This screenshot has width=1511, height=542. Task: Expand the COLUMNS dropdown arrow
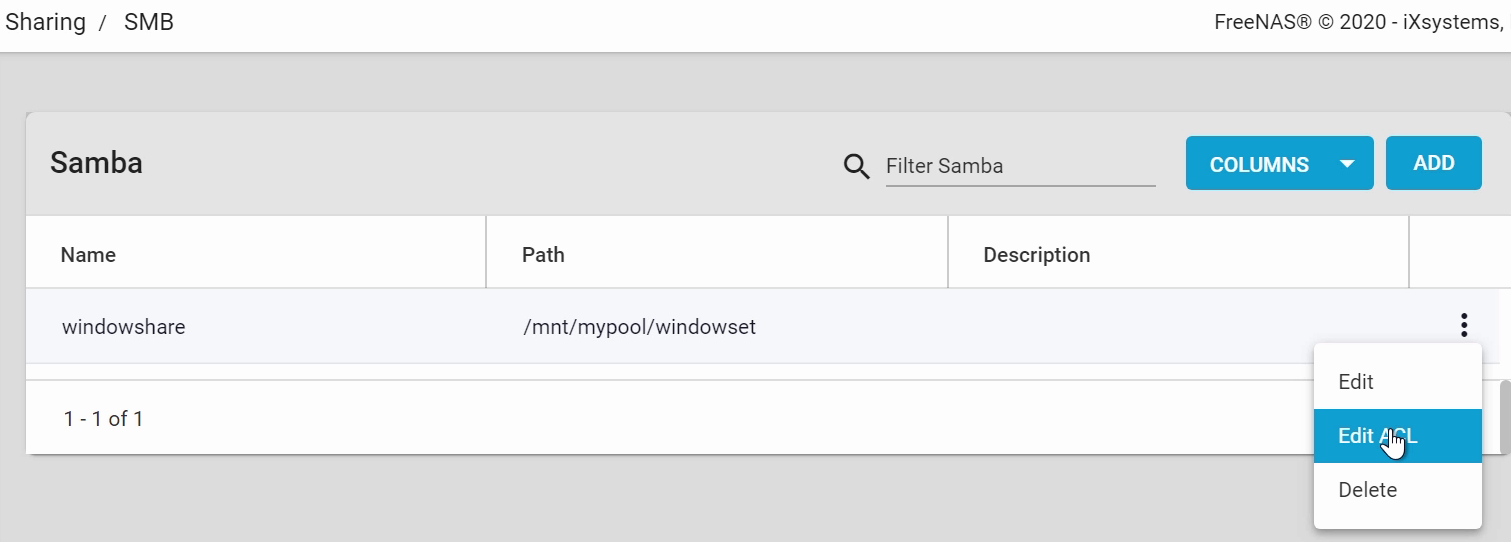[1347, 164]
